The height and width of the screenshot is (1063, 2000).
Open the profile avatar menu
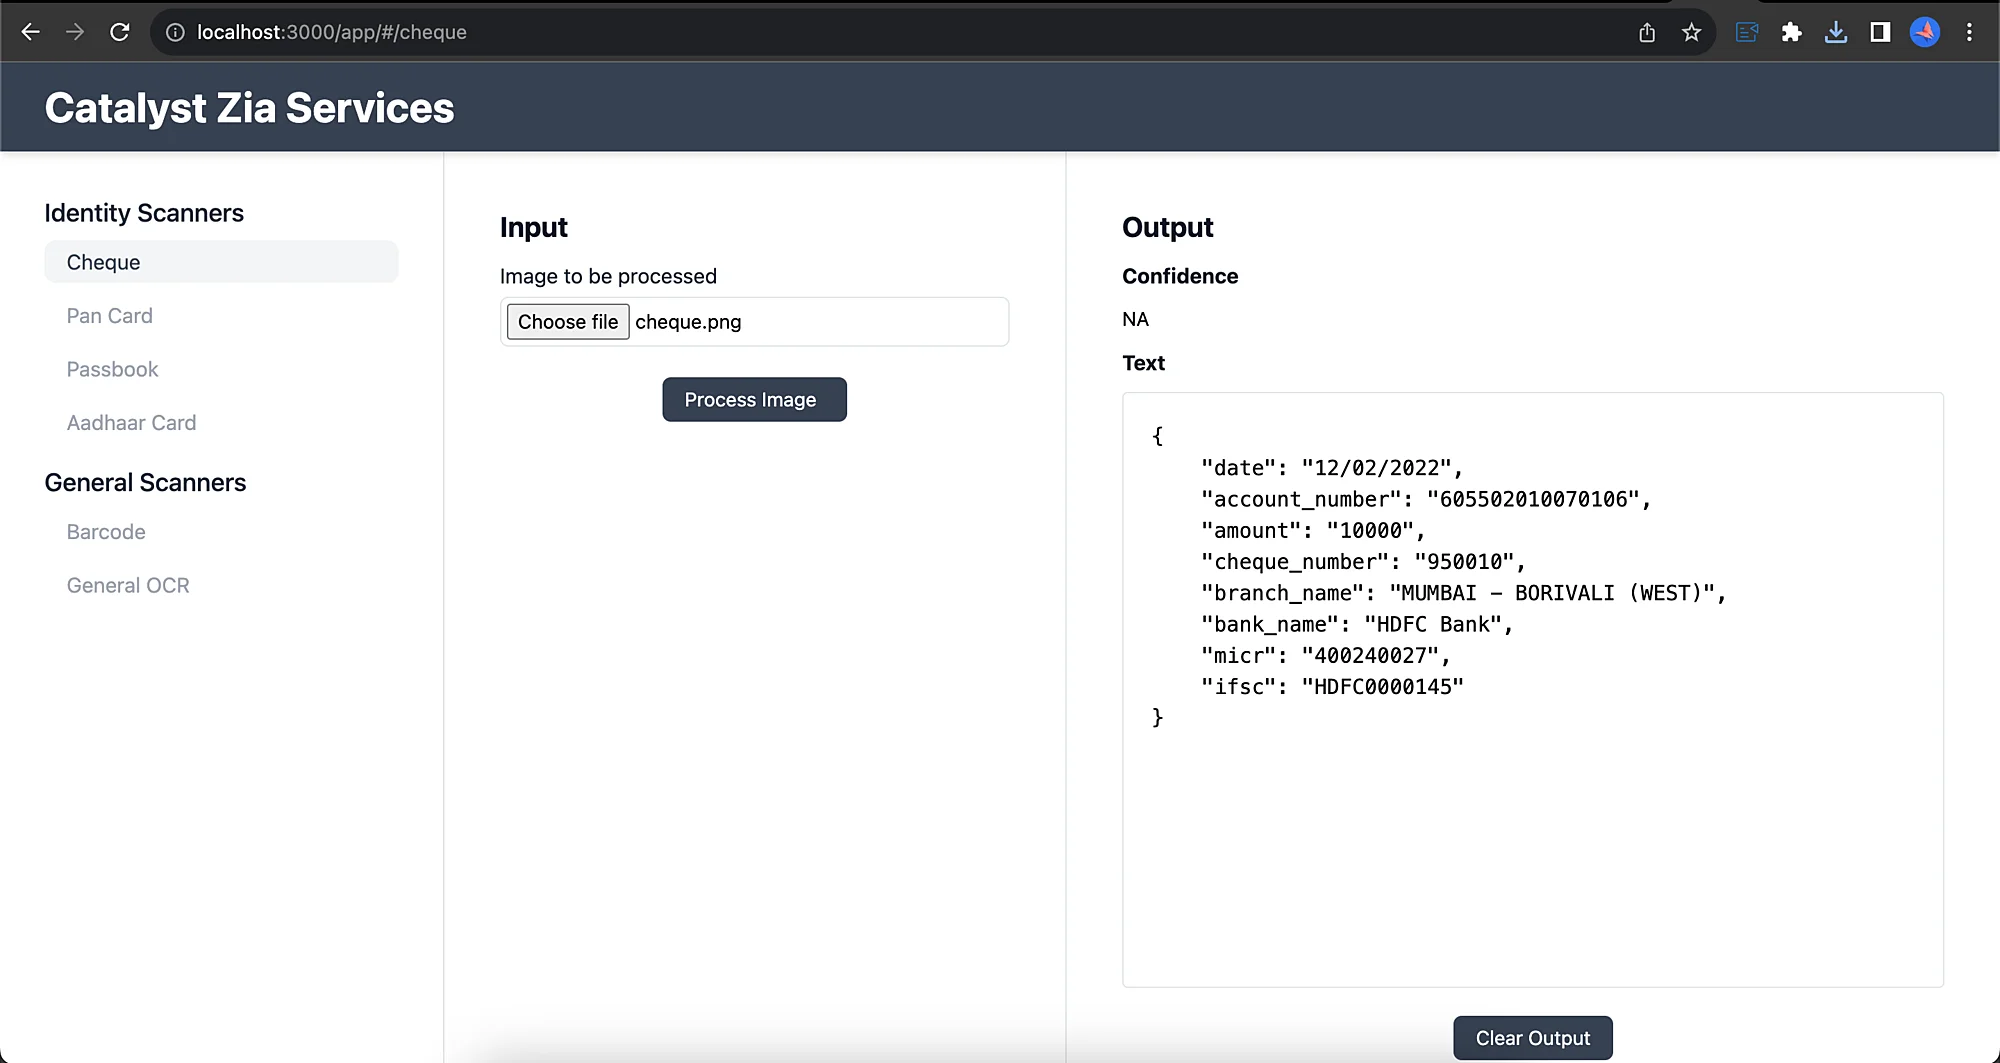click(1925, 32)
